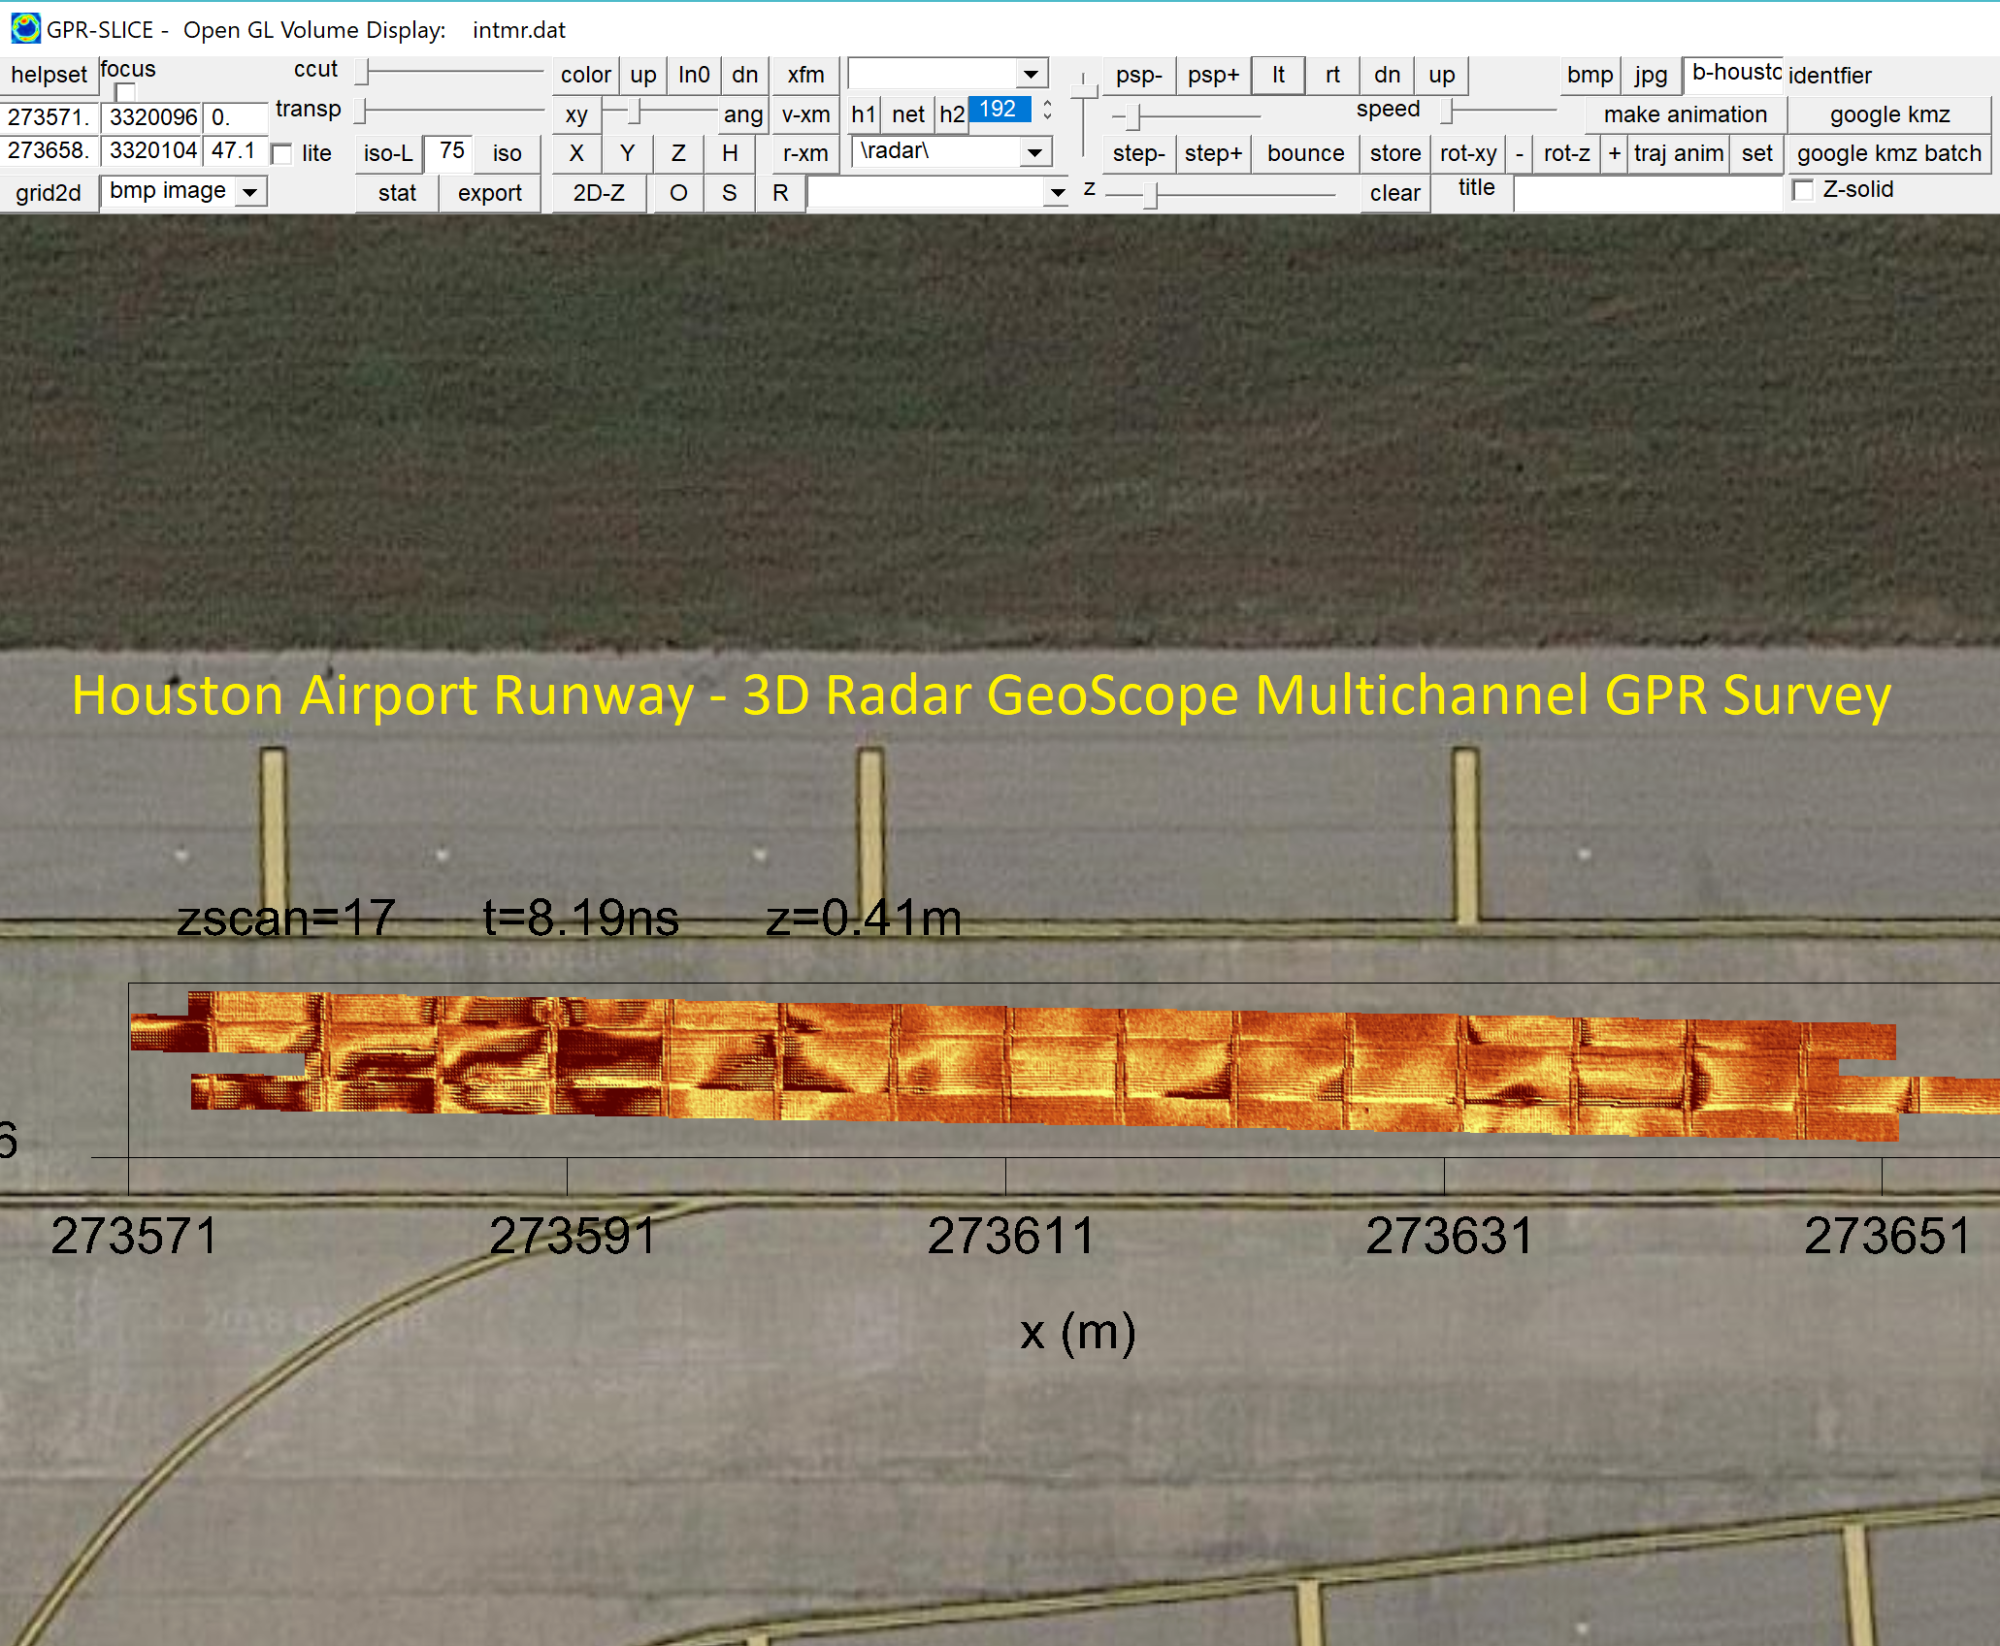
Task: Click the traj anim button
Action: [1679, 154]
